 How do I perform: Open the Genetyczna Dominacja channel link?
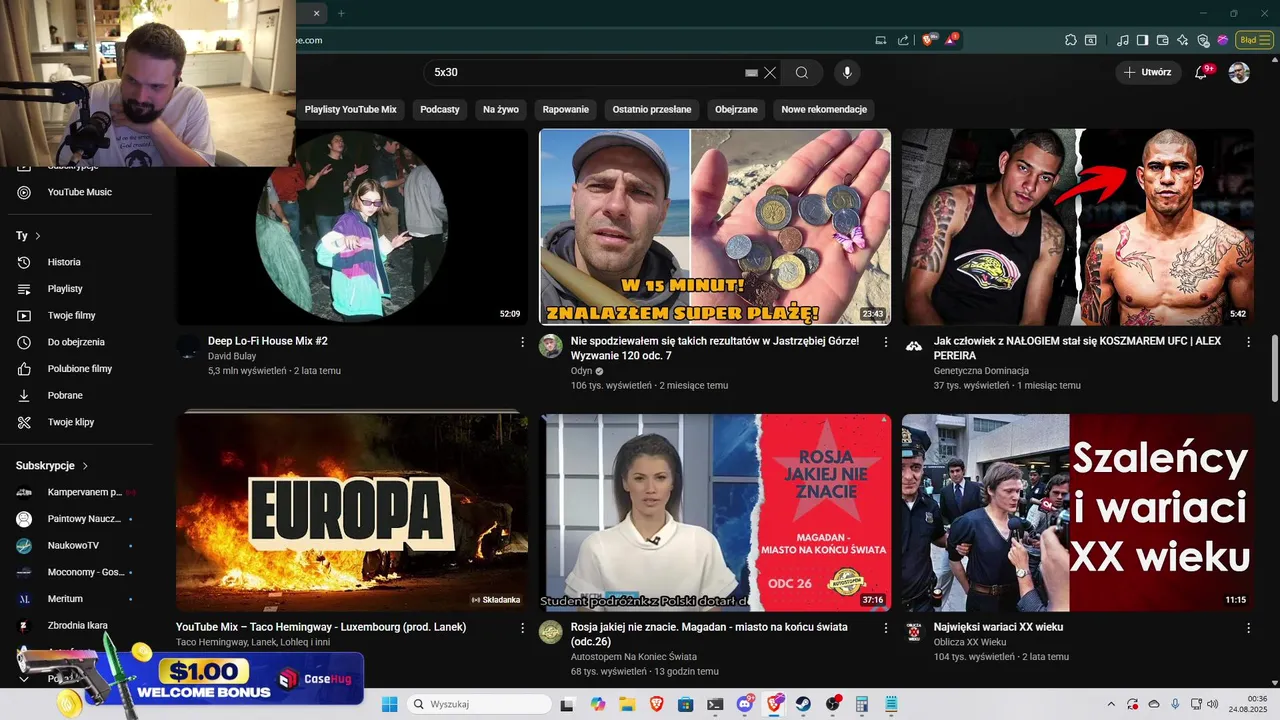click(x=981, y=371)
